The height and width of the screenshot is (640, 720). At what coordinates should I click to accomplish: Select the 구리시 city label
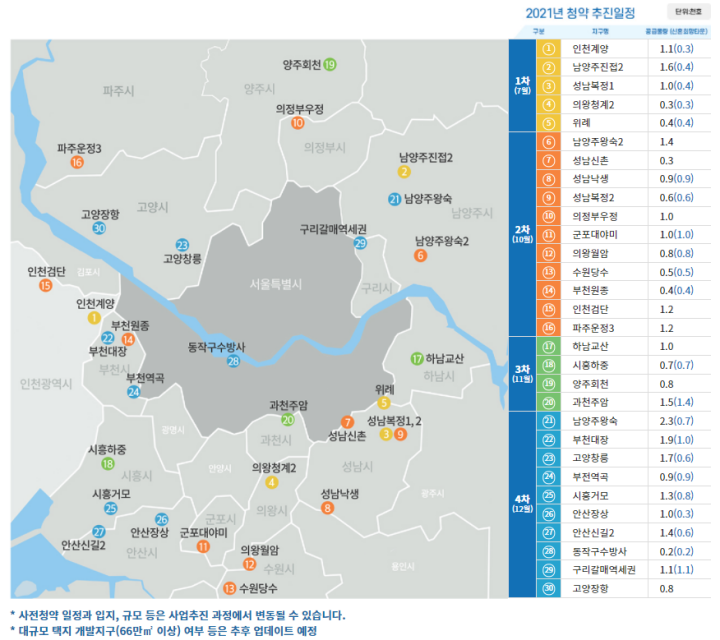[377, 288]
